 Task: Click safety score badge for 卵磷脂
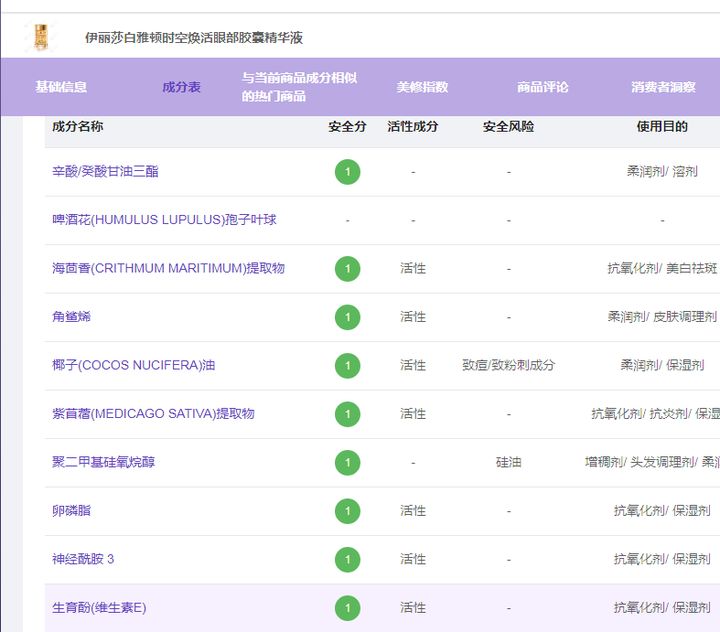pos(348,511)
